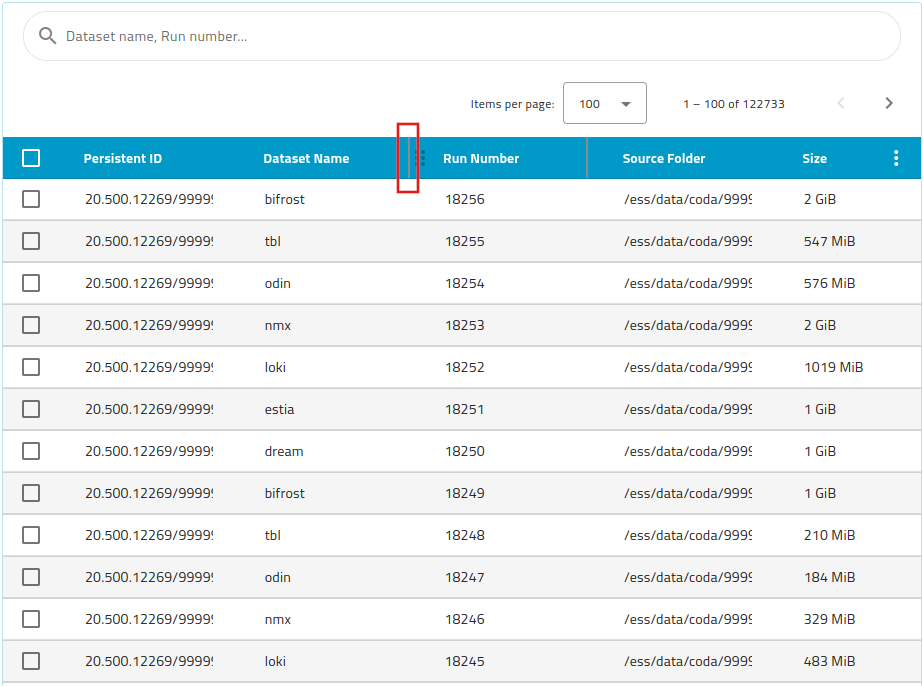Click the search magnifier icon
The image size is (923, 686).
(47, 36)
